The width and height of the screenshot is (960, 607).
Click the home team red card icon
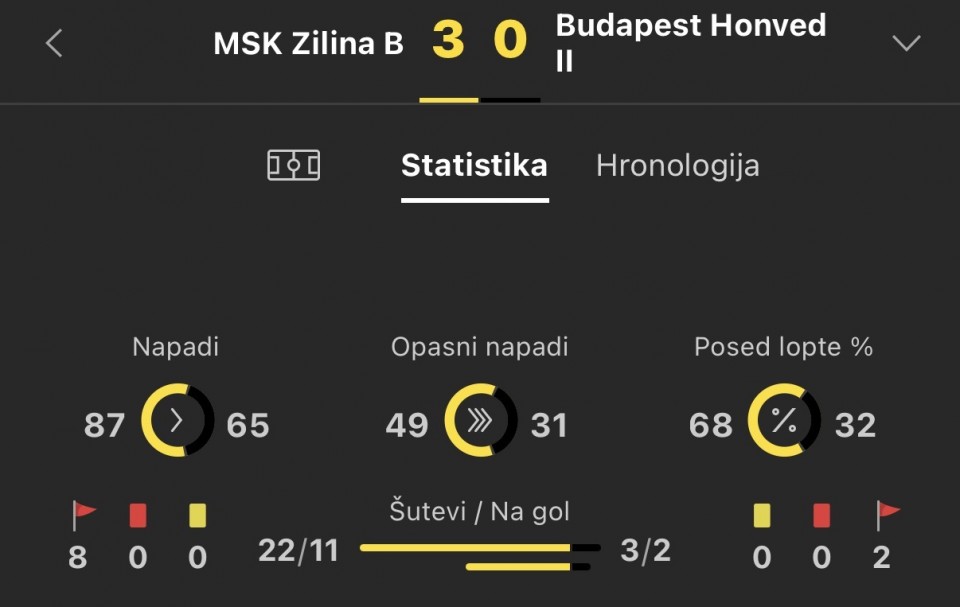138,515
